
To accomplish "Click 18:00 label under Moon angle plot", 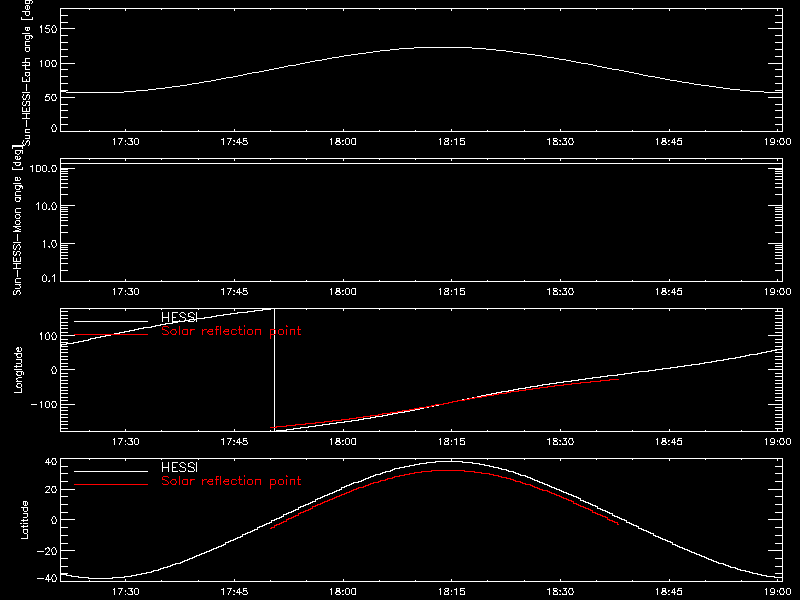I will (343, 292).
